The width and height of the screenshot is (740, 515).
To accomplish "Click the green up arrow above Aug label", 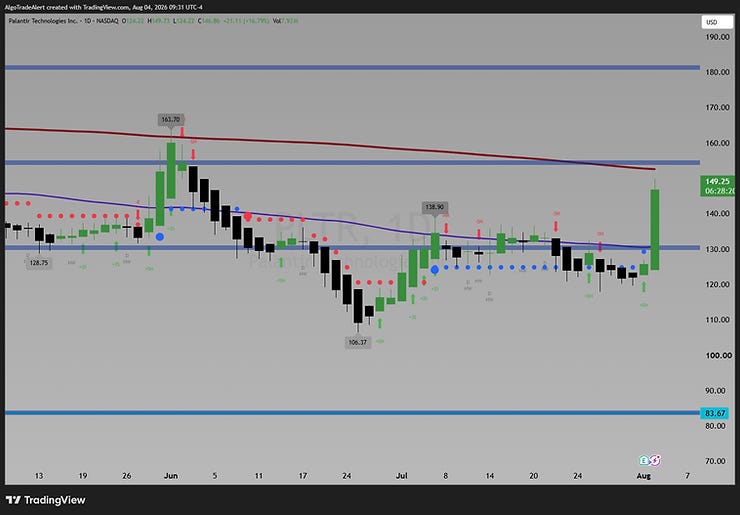I will coord(644,287).
